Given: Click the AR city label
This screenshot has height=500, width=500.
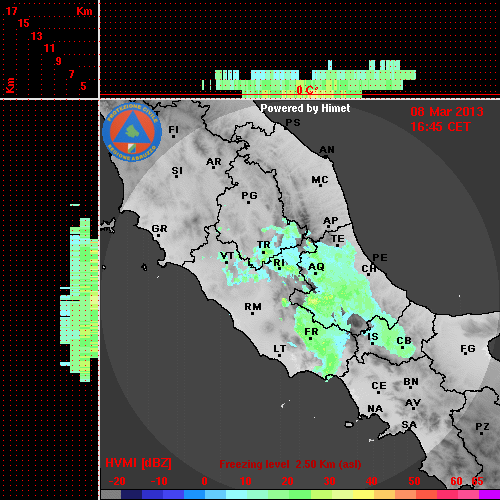Looking at the screenshot, I should [x=214, y=162].
